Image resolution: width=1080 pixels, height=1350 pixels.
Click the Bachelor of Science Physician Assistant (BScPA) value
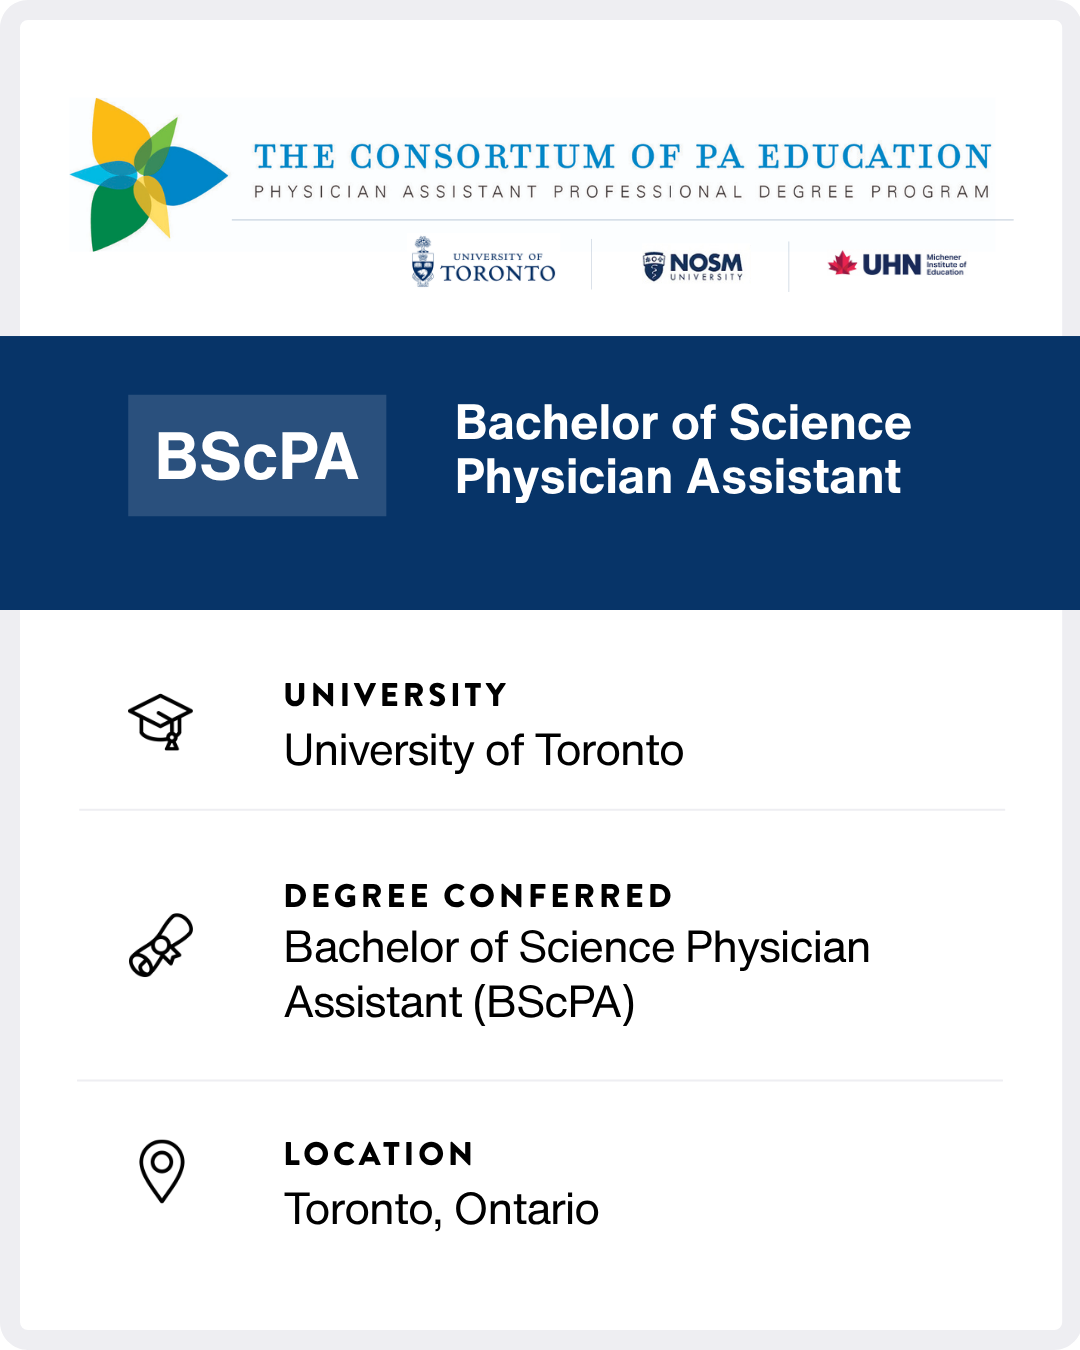click(577, 975)
